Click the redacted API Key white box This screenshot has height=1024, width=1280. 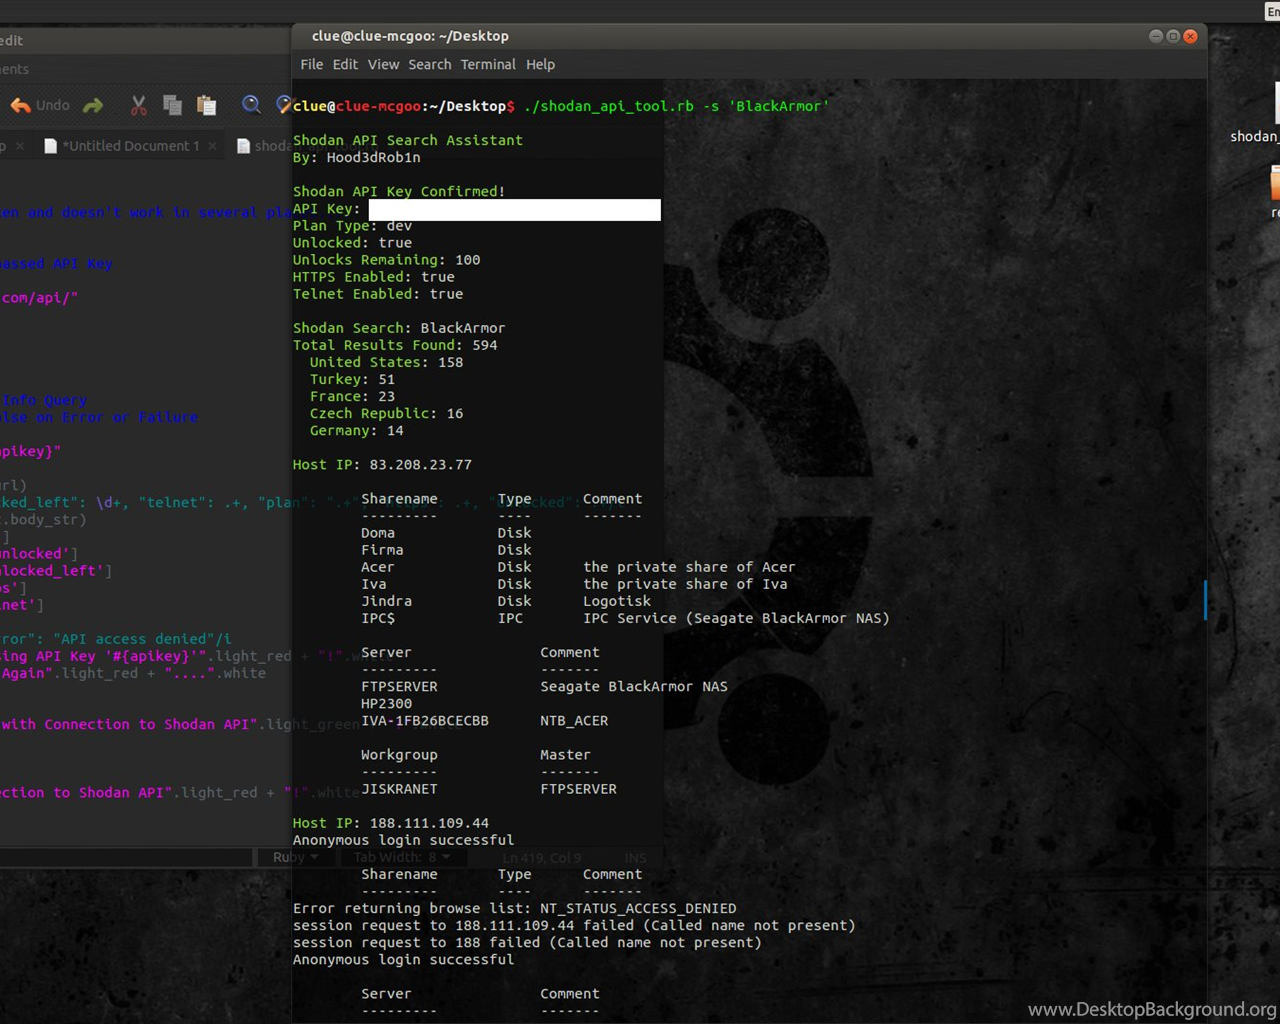tap(514, 209)
